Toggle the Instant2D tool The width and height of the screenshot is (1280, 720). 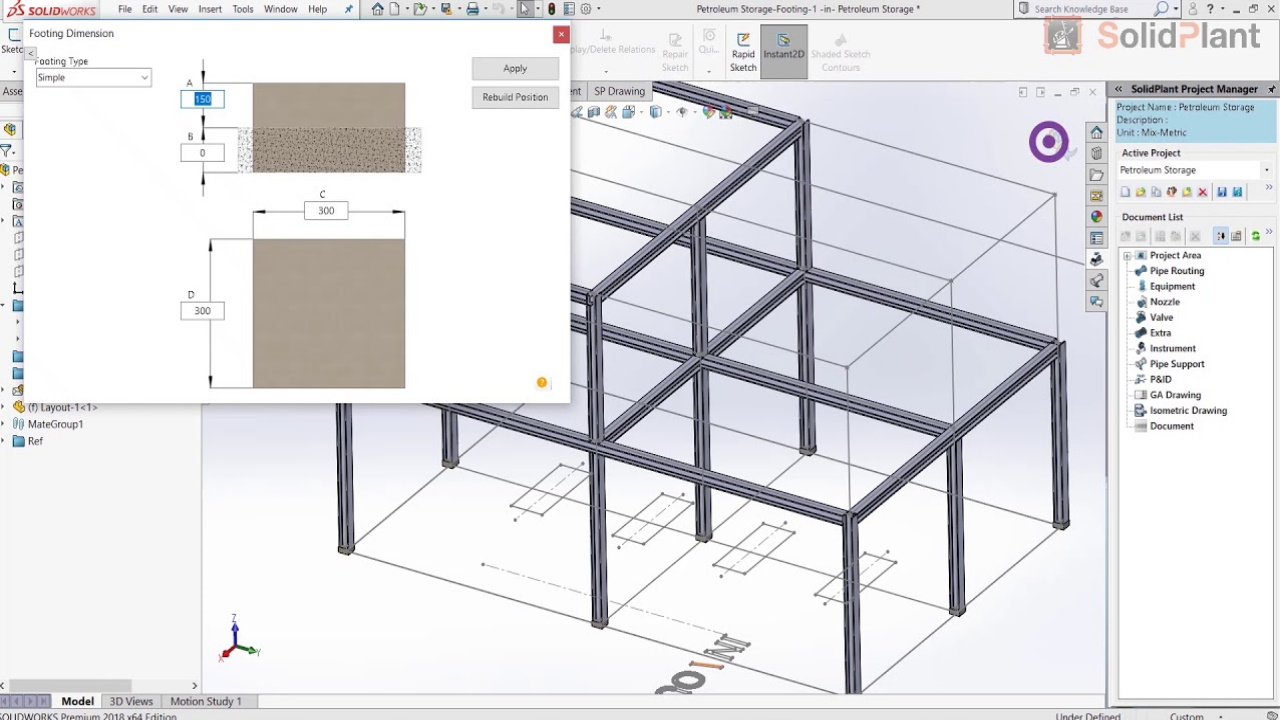pyautogui.click(x=783, y=46)
